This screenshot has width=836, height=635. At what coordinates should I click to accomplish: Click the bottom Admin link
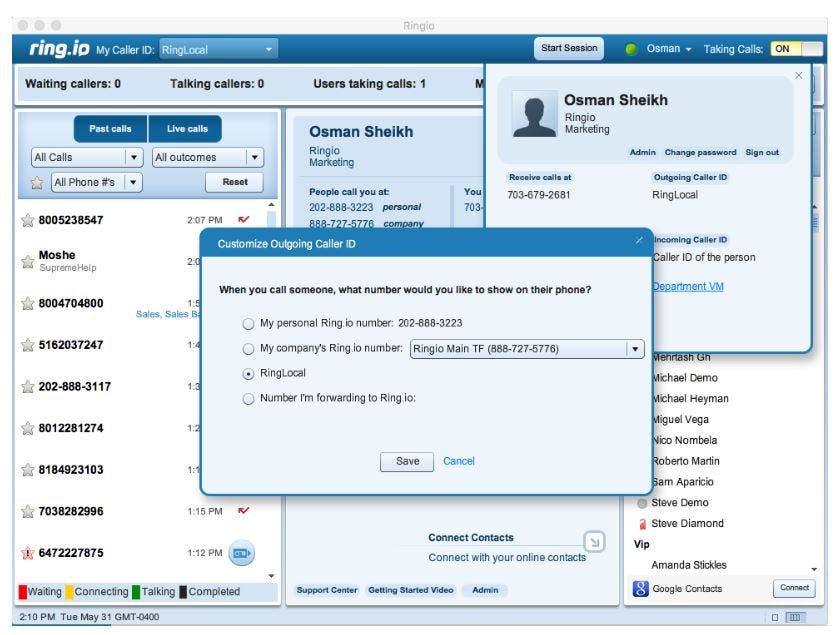[x=485, y=590]
